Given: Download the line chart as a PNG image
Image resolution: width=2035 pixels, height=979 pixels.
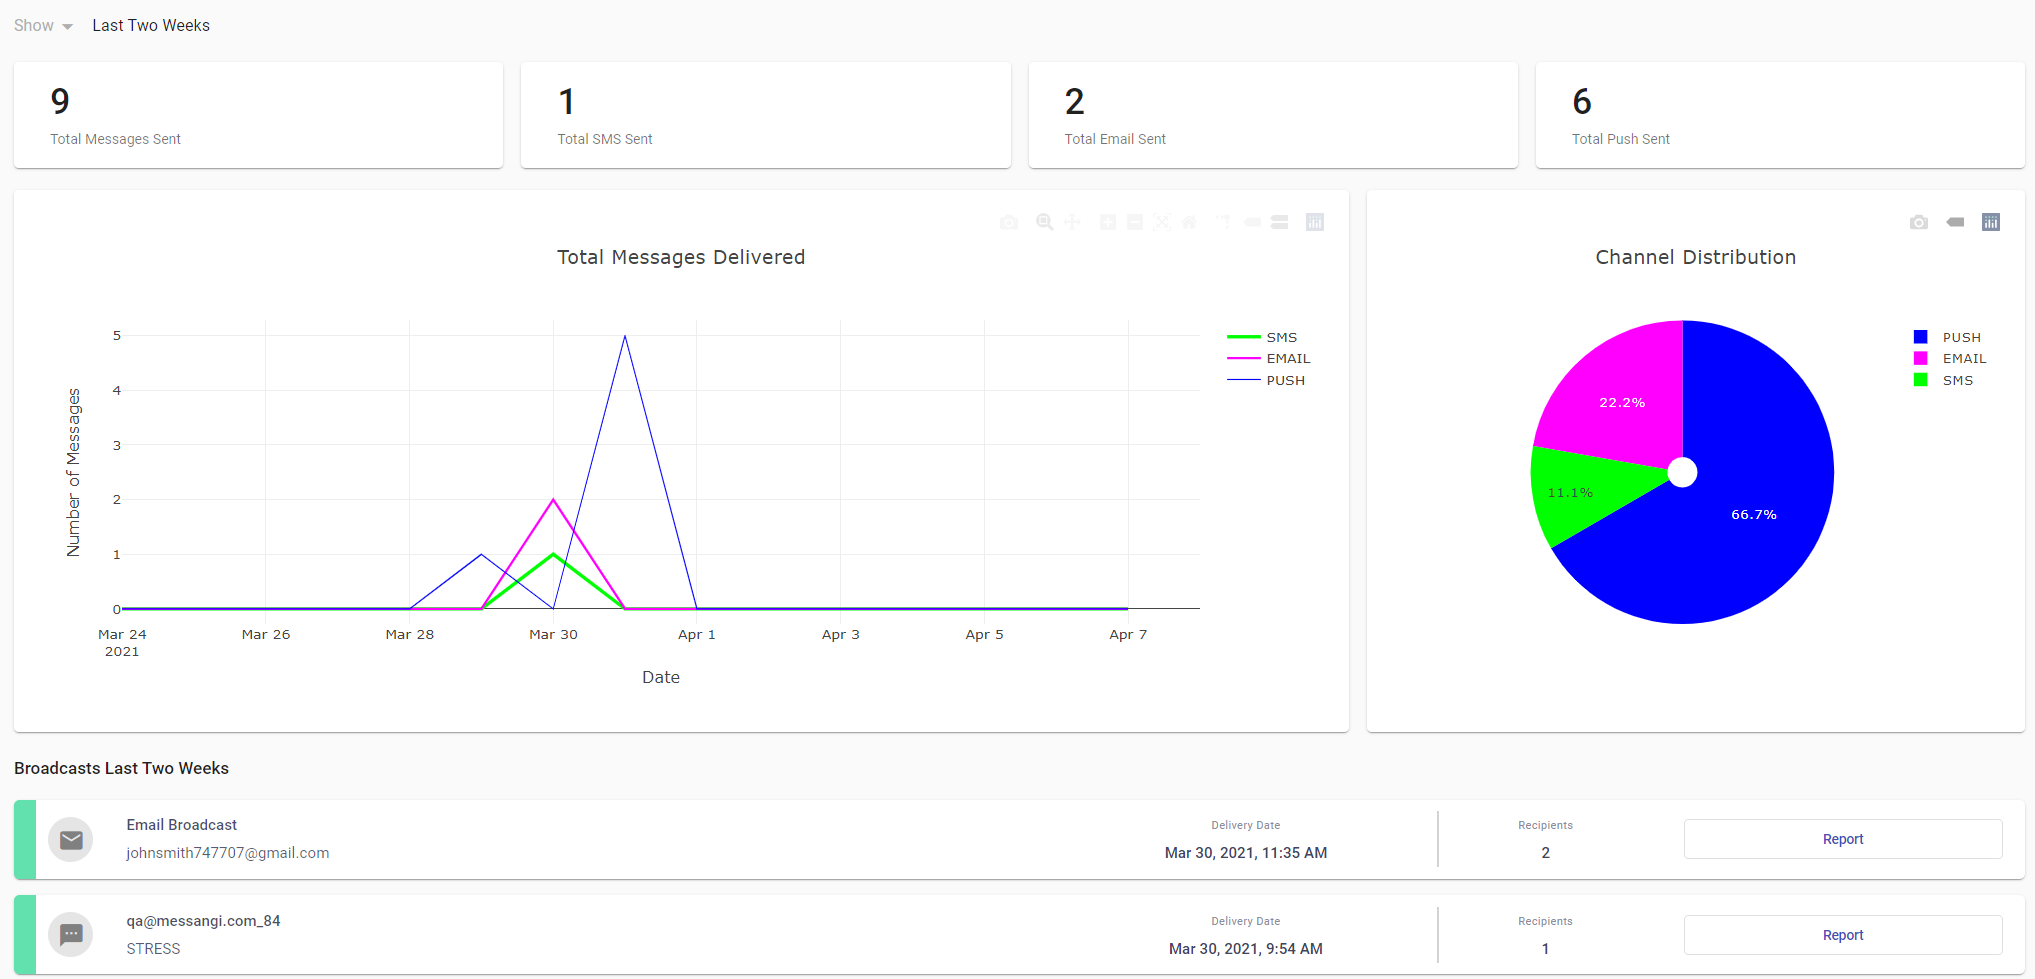Looking at the screenshot, I should coord(1008,222).
